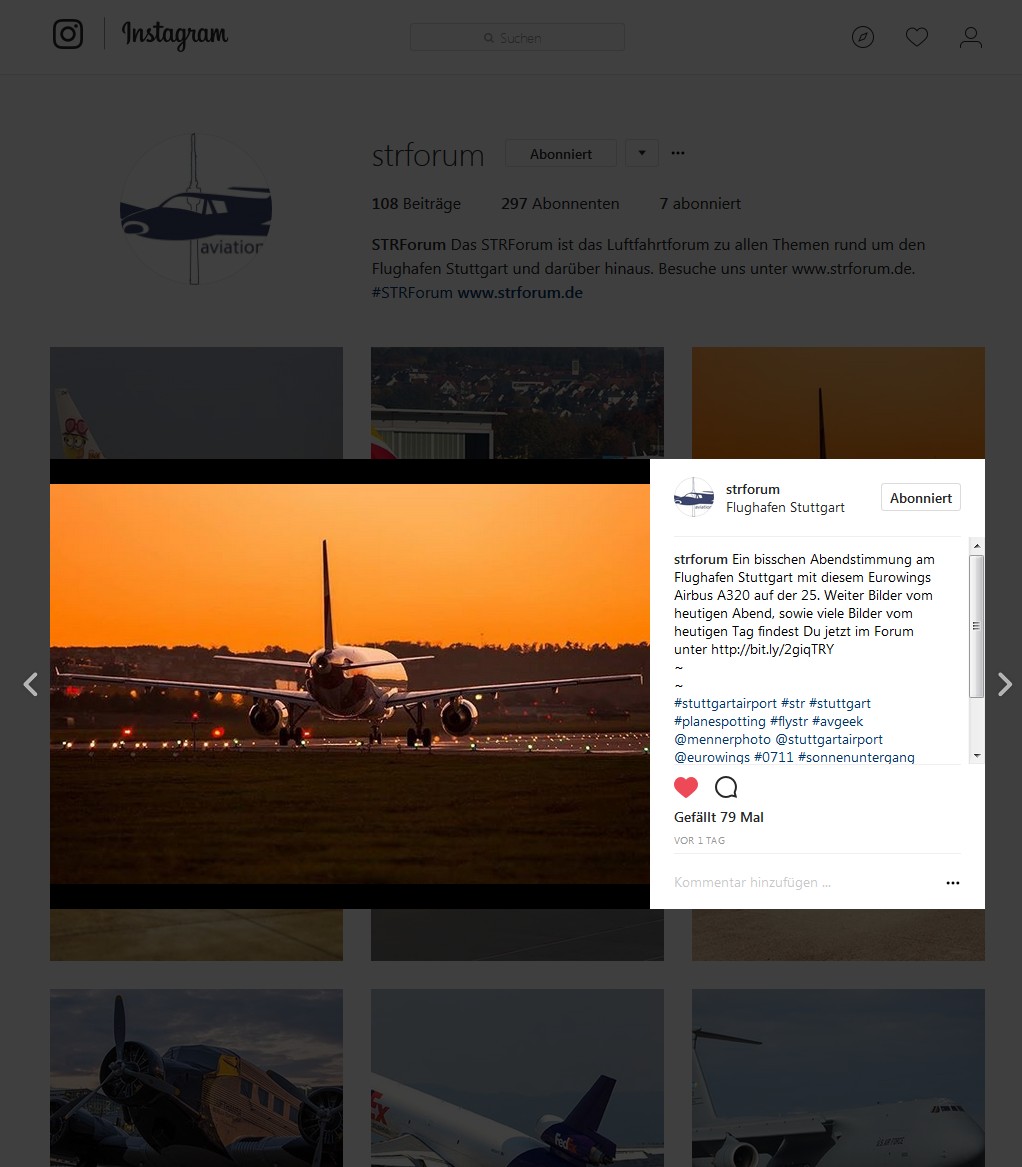Screen dimensions: 1022x1167
Task: Expand the suggested accounts dropdown arrow
Action: point(642,153)
